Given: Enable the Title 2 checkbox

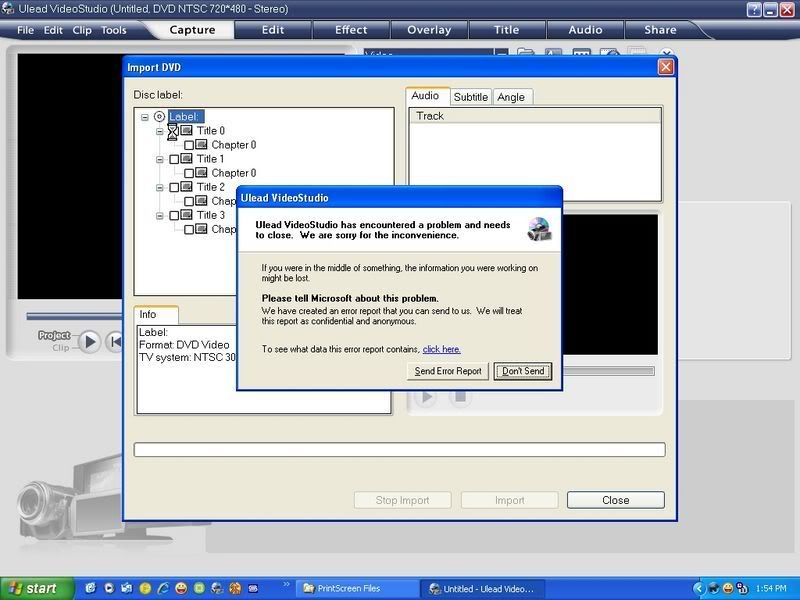Looking at the screenshot, I should (x=174, y=187).
